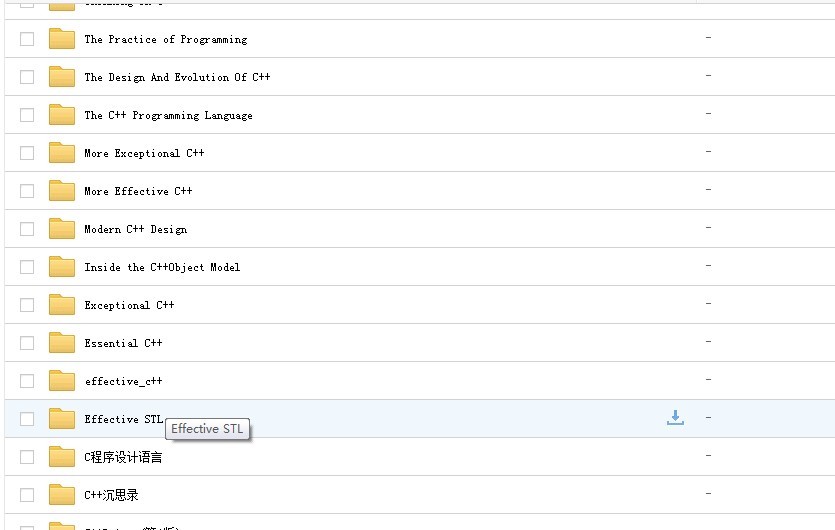835x530 pixels.
Task: Open Exceptional C++ folder icon
Action: click(62, 305)
